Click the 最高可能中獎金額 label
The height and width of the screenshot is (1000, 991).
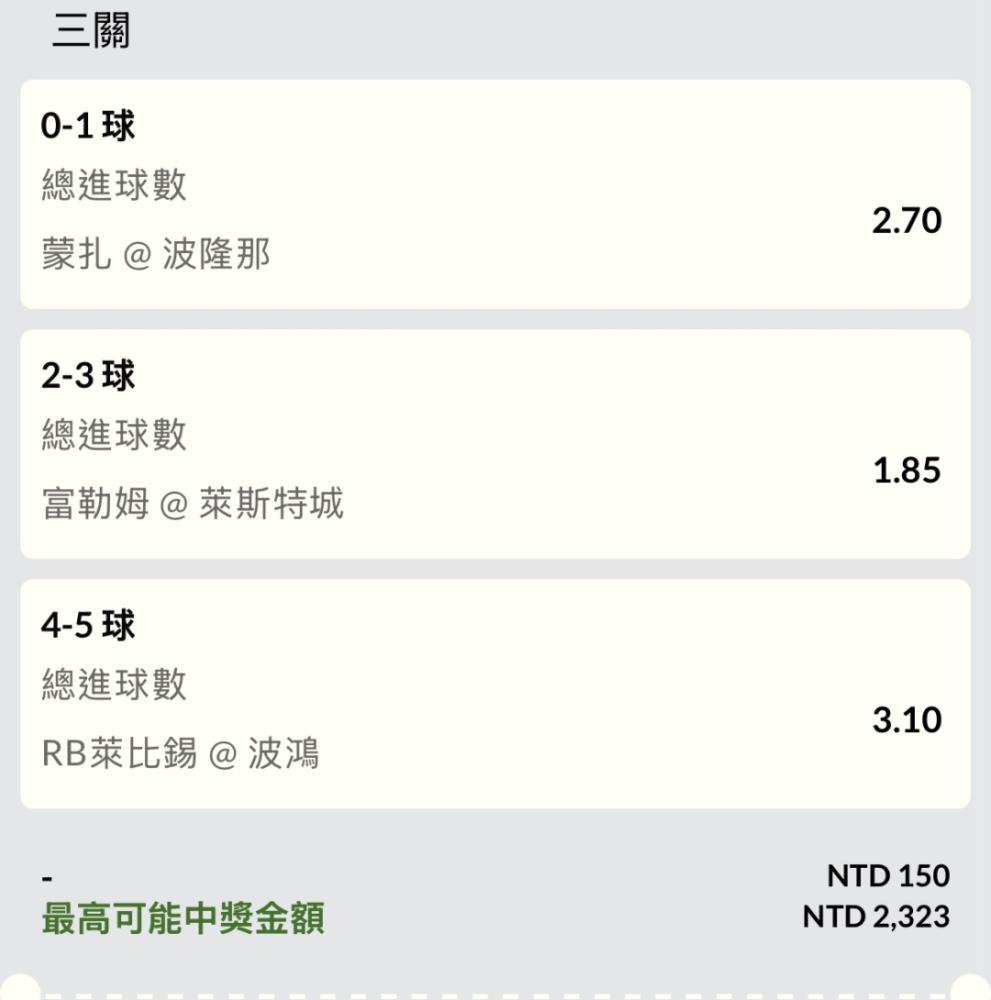(x=183, y=918)
